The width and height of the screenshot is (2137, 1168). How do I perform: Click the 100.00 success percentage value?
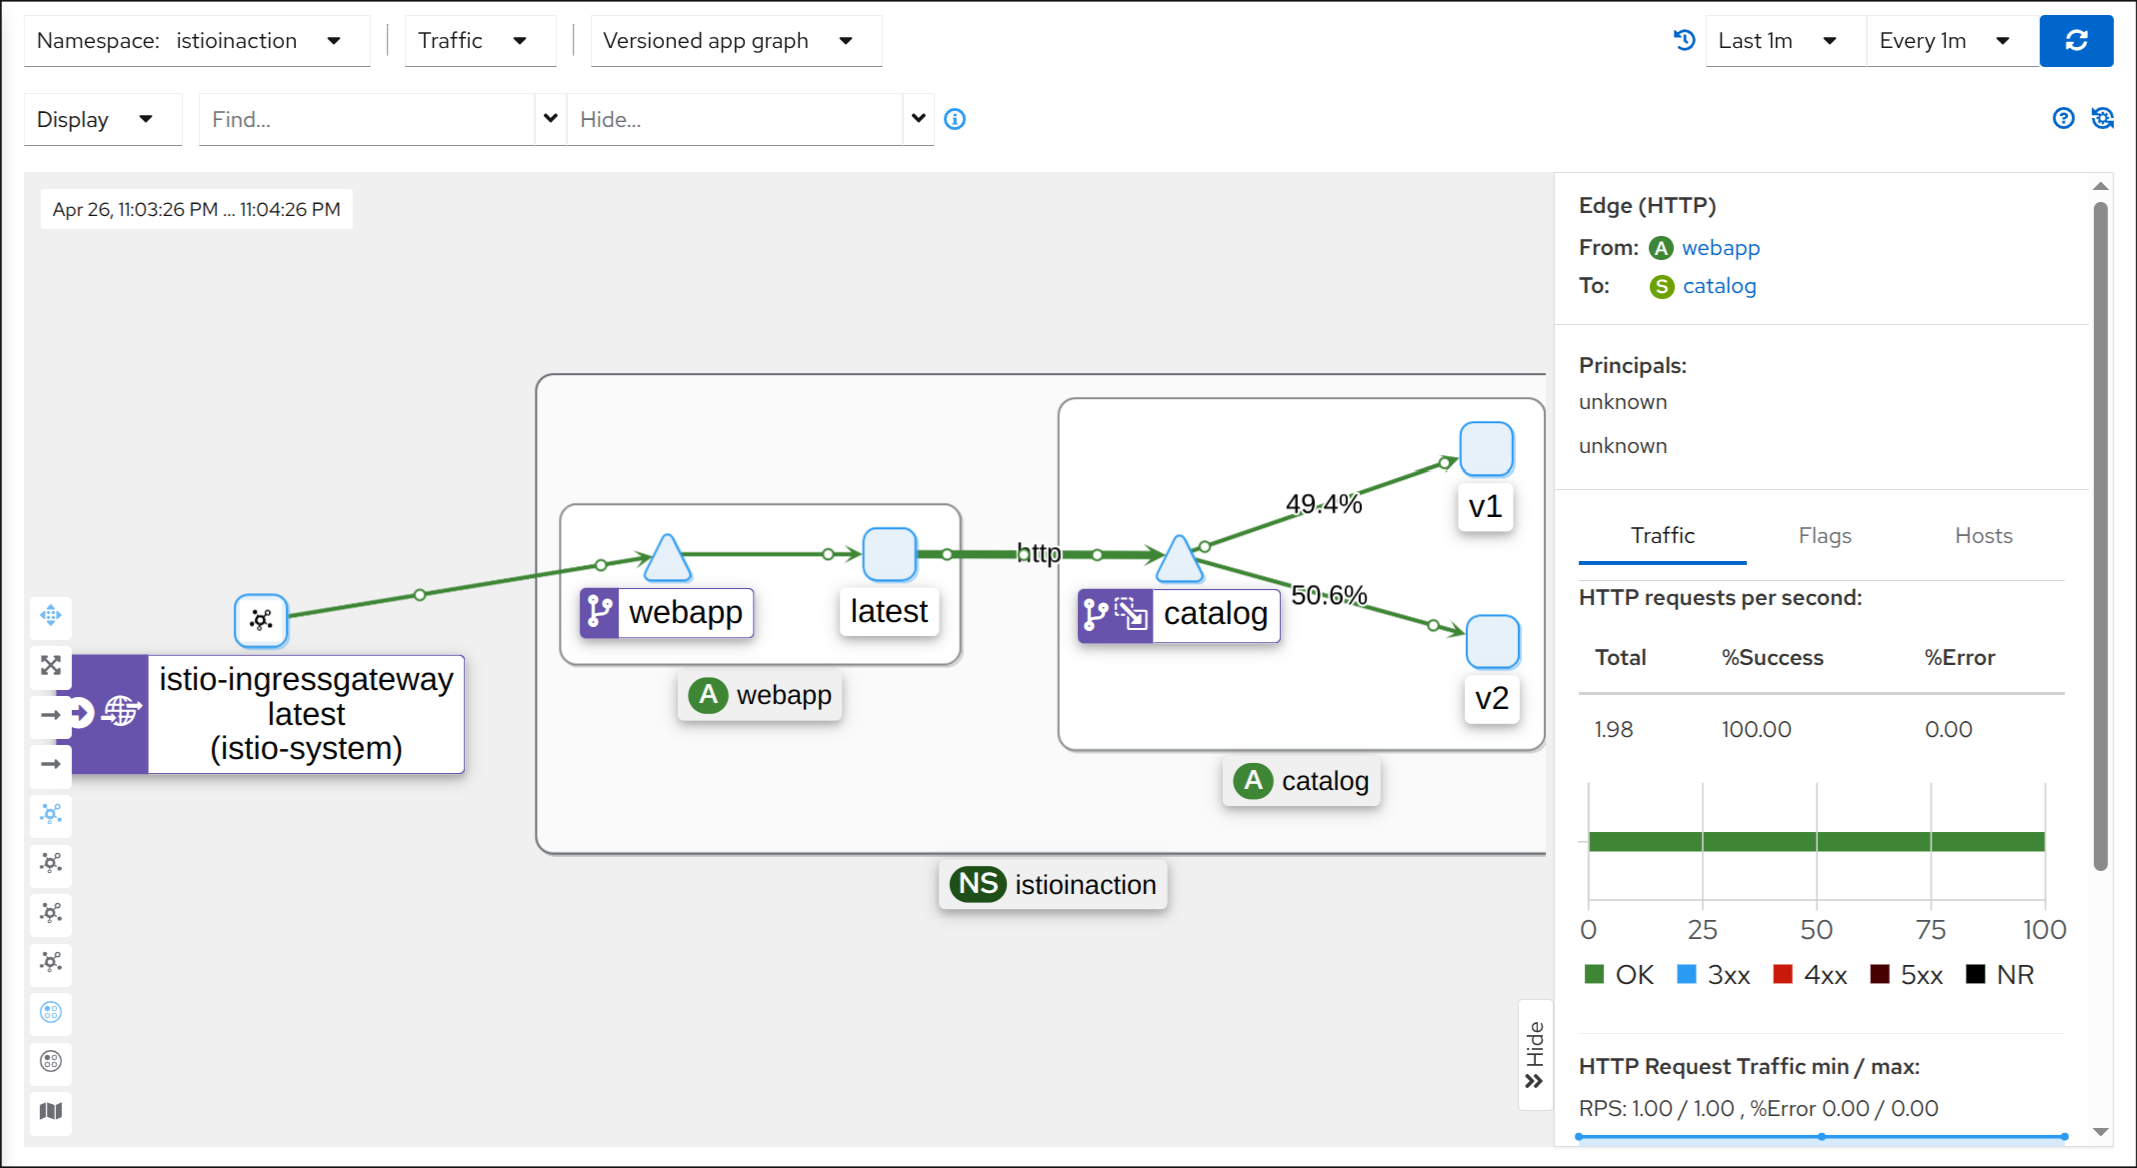click(1756, 730)
